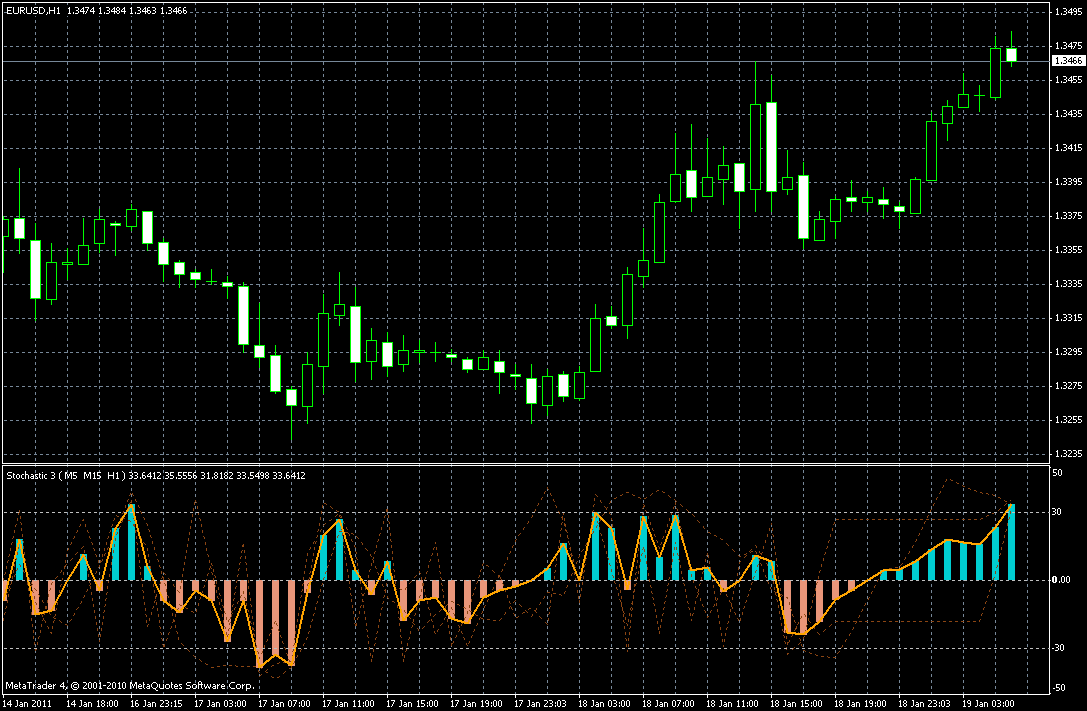Click the 1.3435 price axis label
The width and height of the screenshot is (1087, 711).
click(1068, 114)
